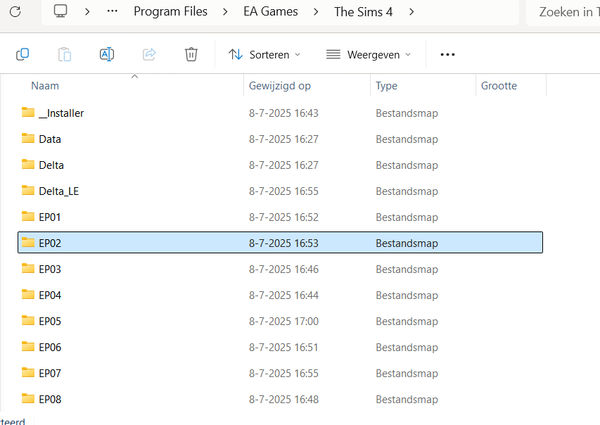Sort by the Grootte column header
This screenshot has width=600, height=425.
pos(499,86)
